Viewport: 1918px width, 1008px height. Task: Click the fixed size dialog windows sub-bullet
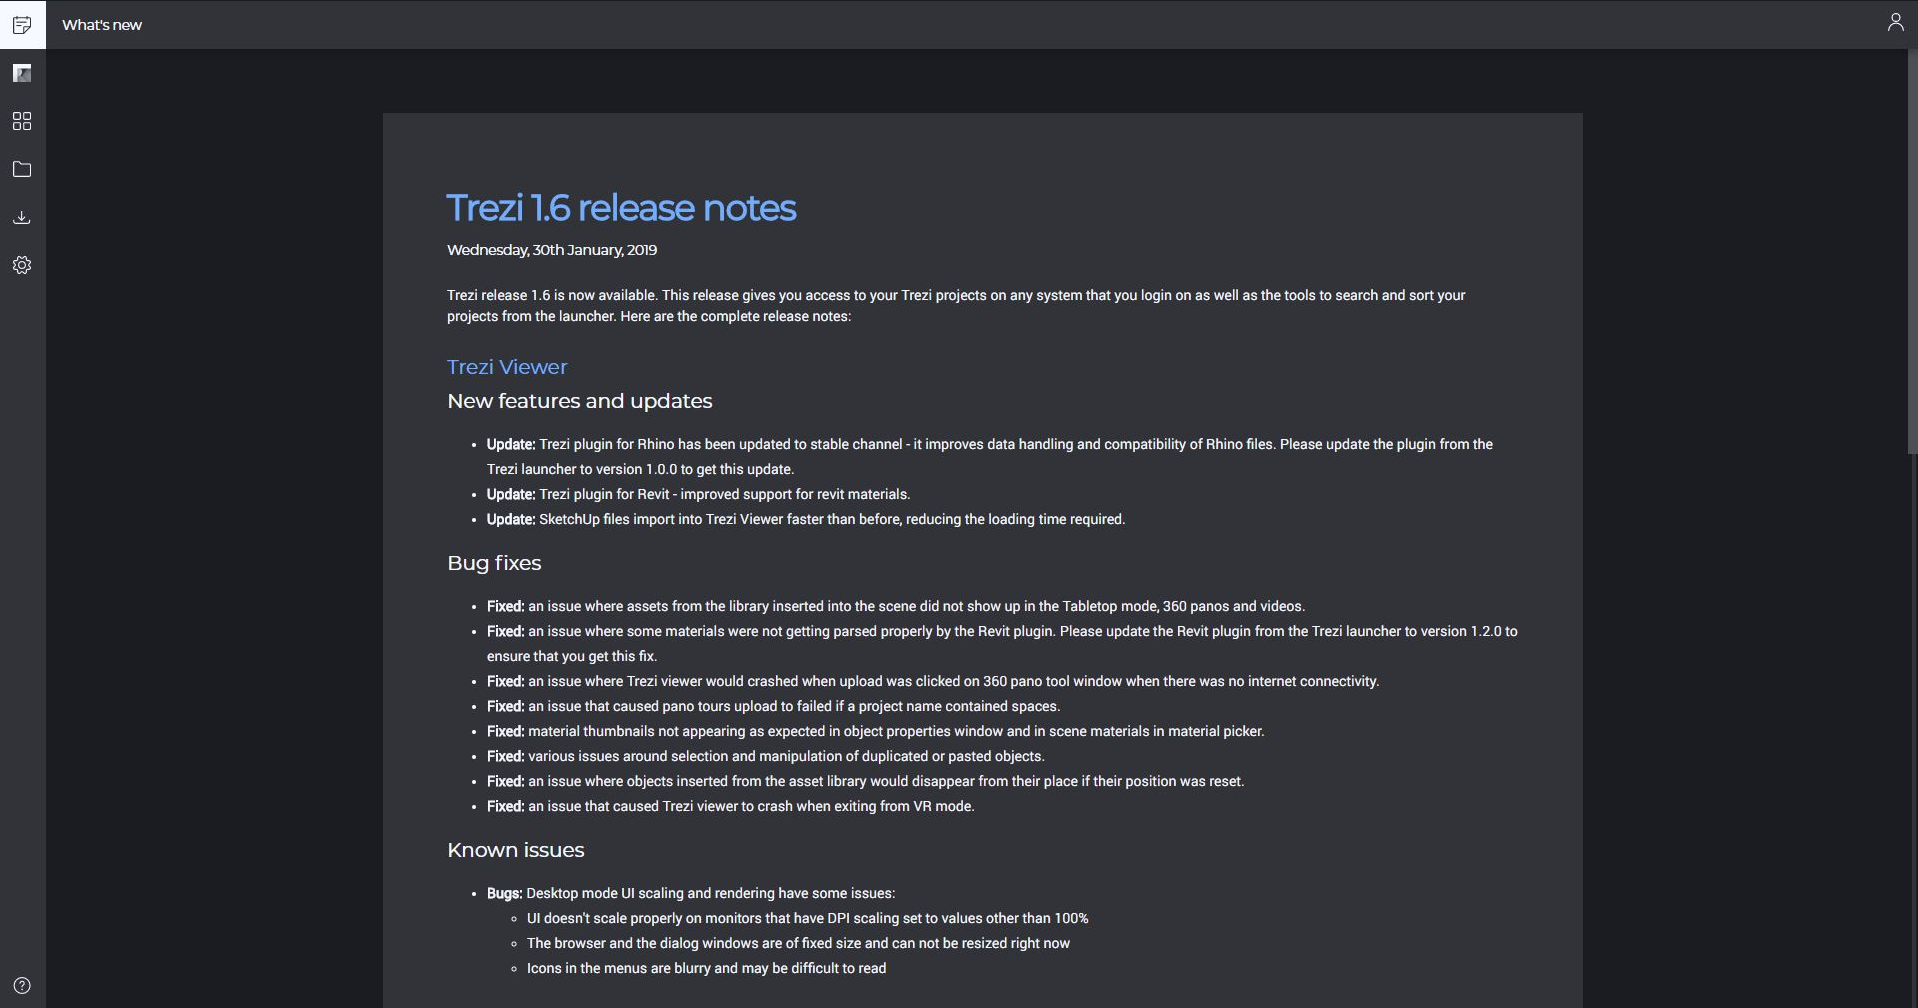pyautogui.click(x=798, y=943)
